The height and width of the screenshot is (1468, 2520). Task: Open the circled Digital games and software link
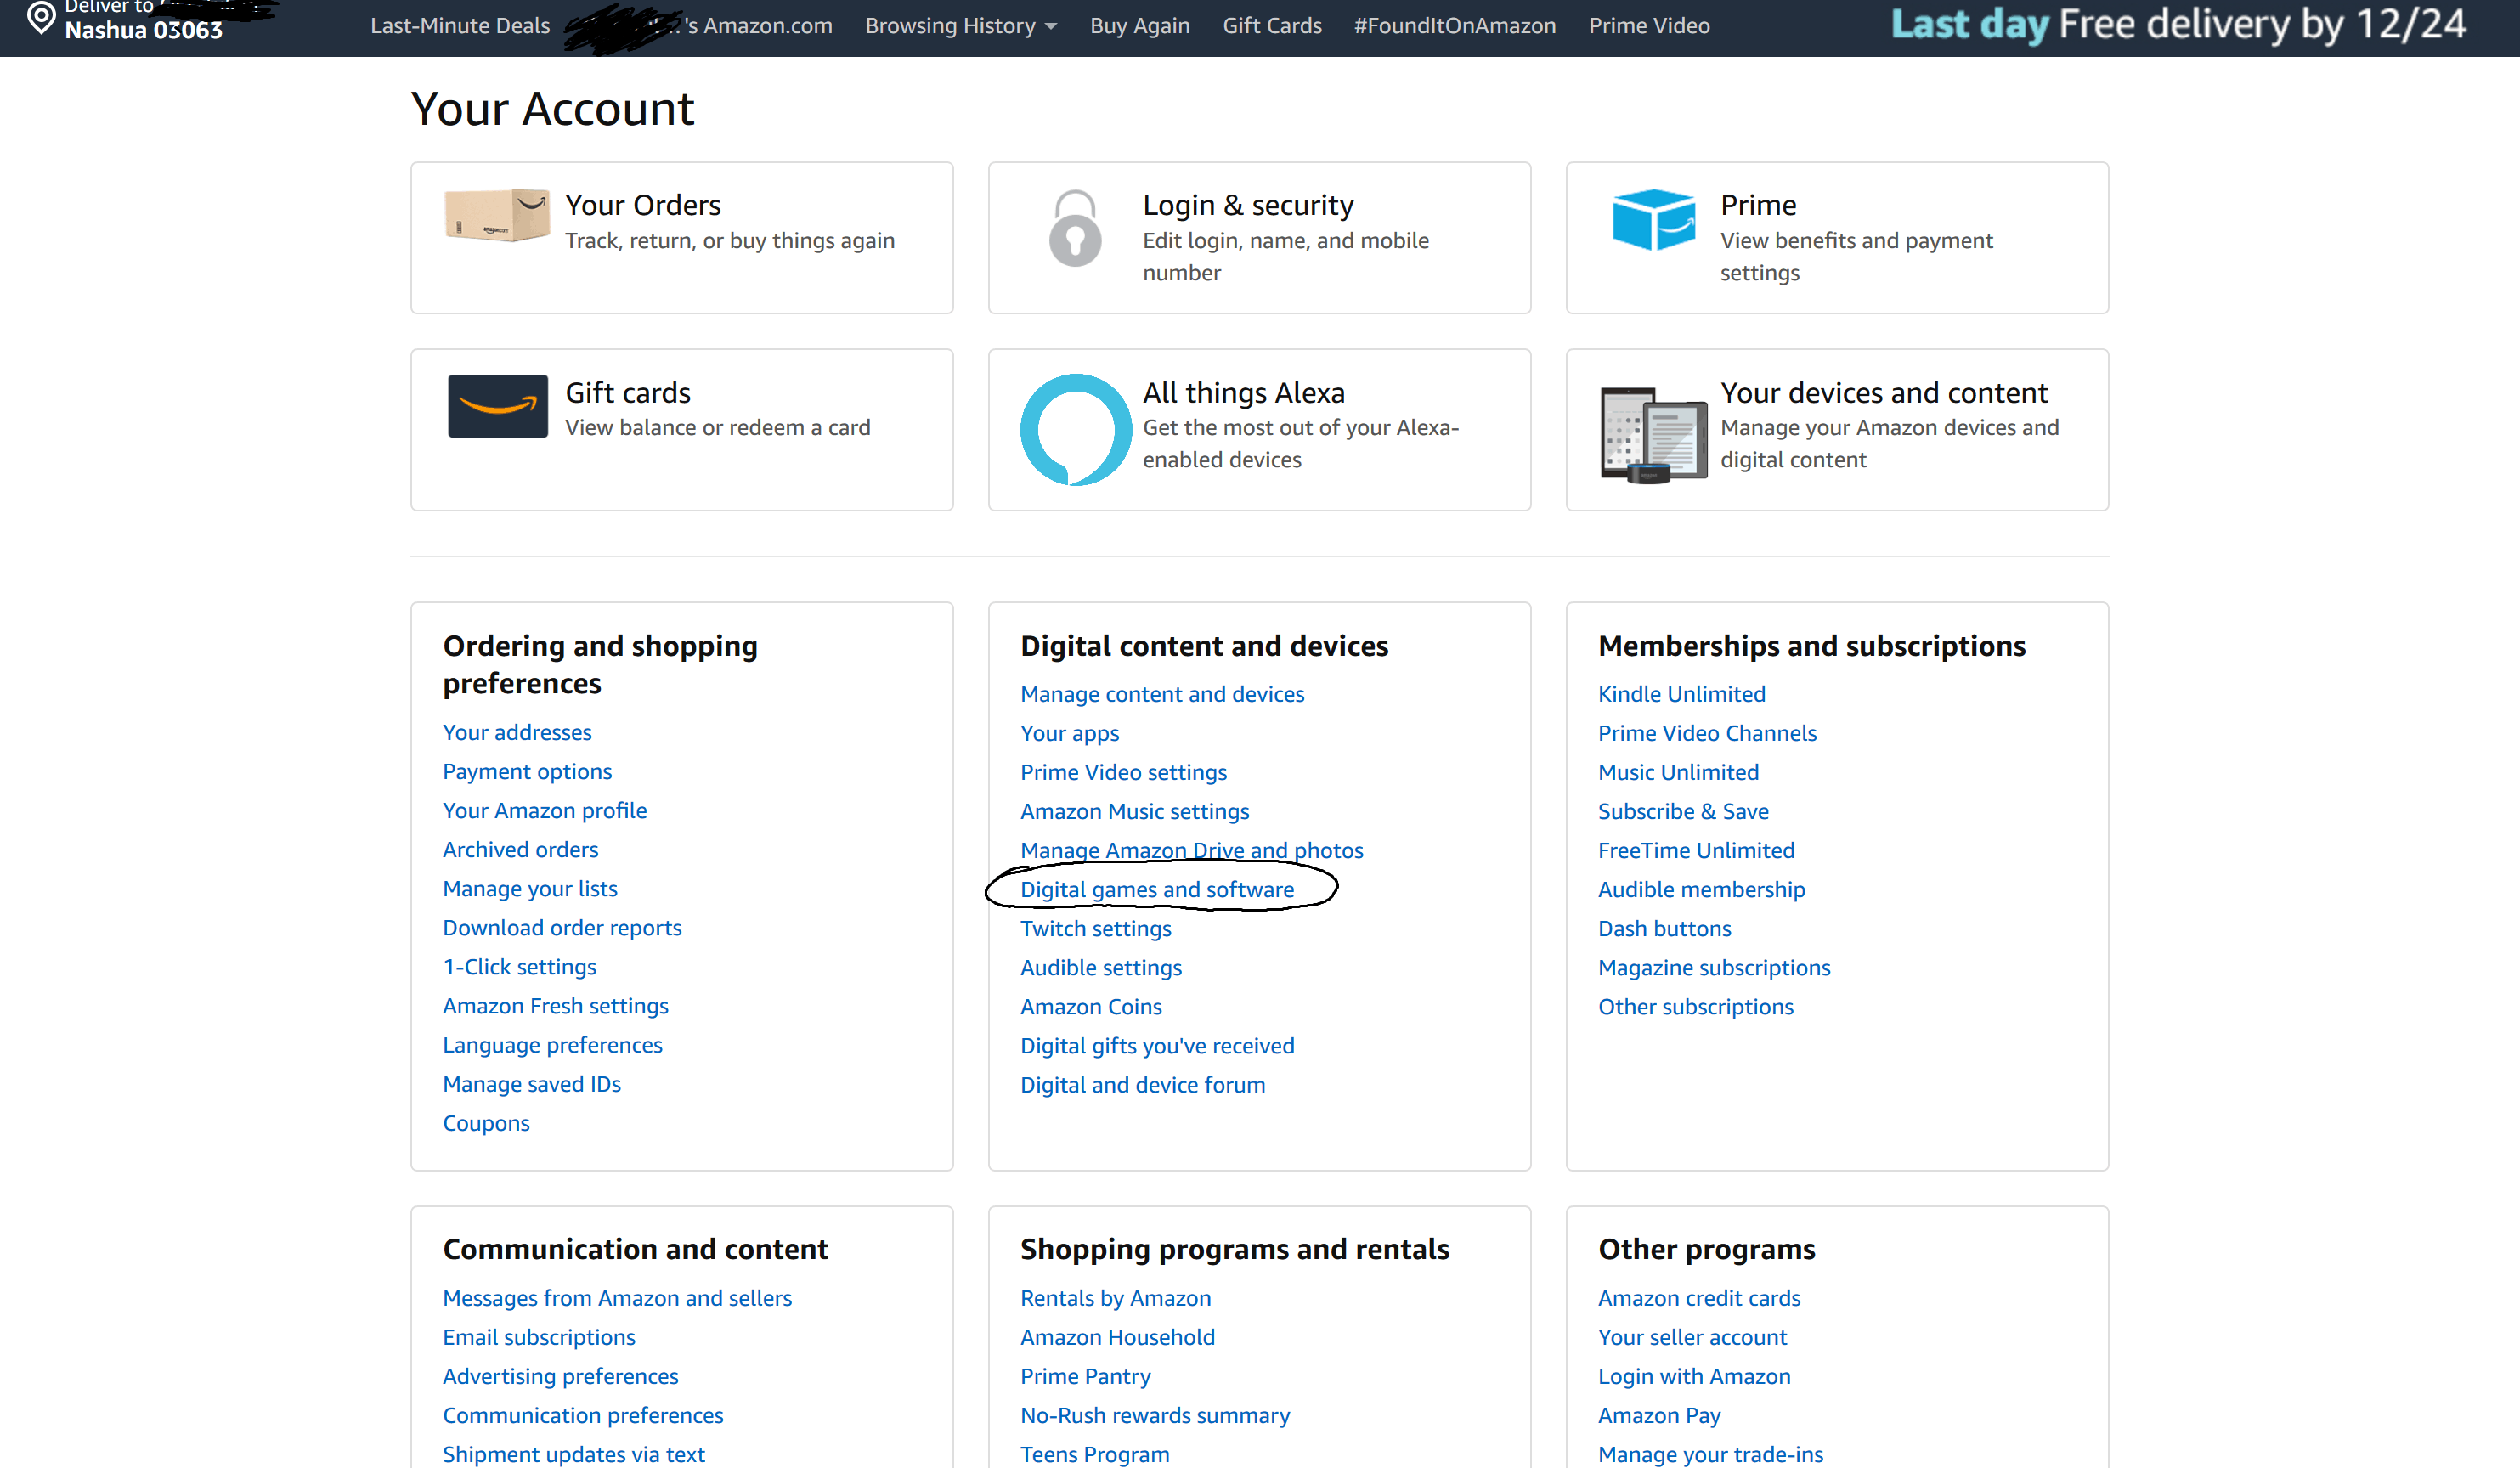[1157, 889]
